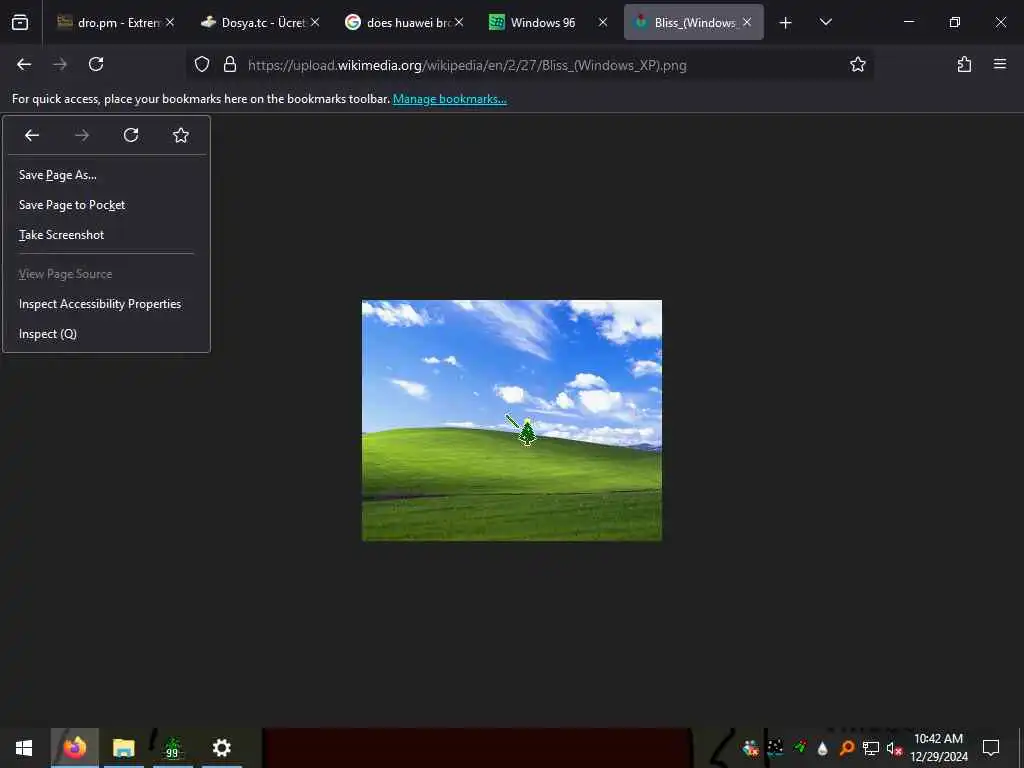
Task: Reload the page from the navigation toolbar
Action: point(96,64)
